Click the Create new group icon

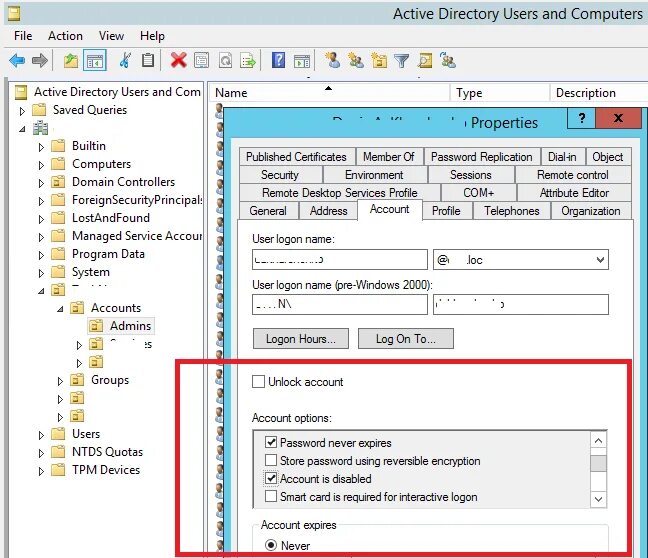click(356, 60)
